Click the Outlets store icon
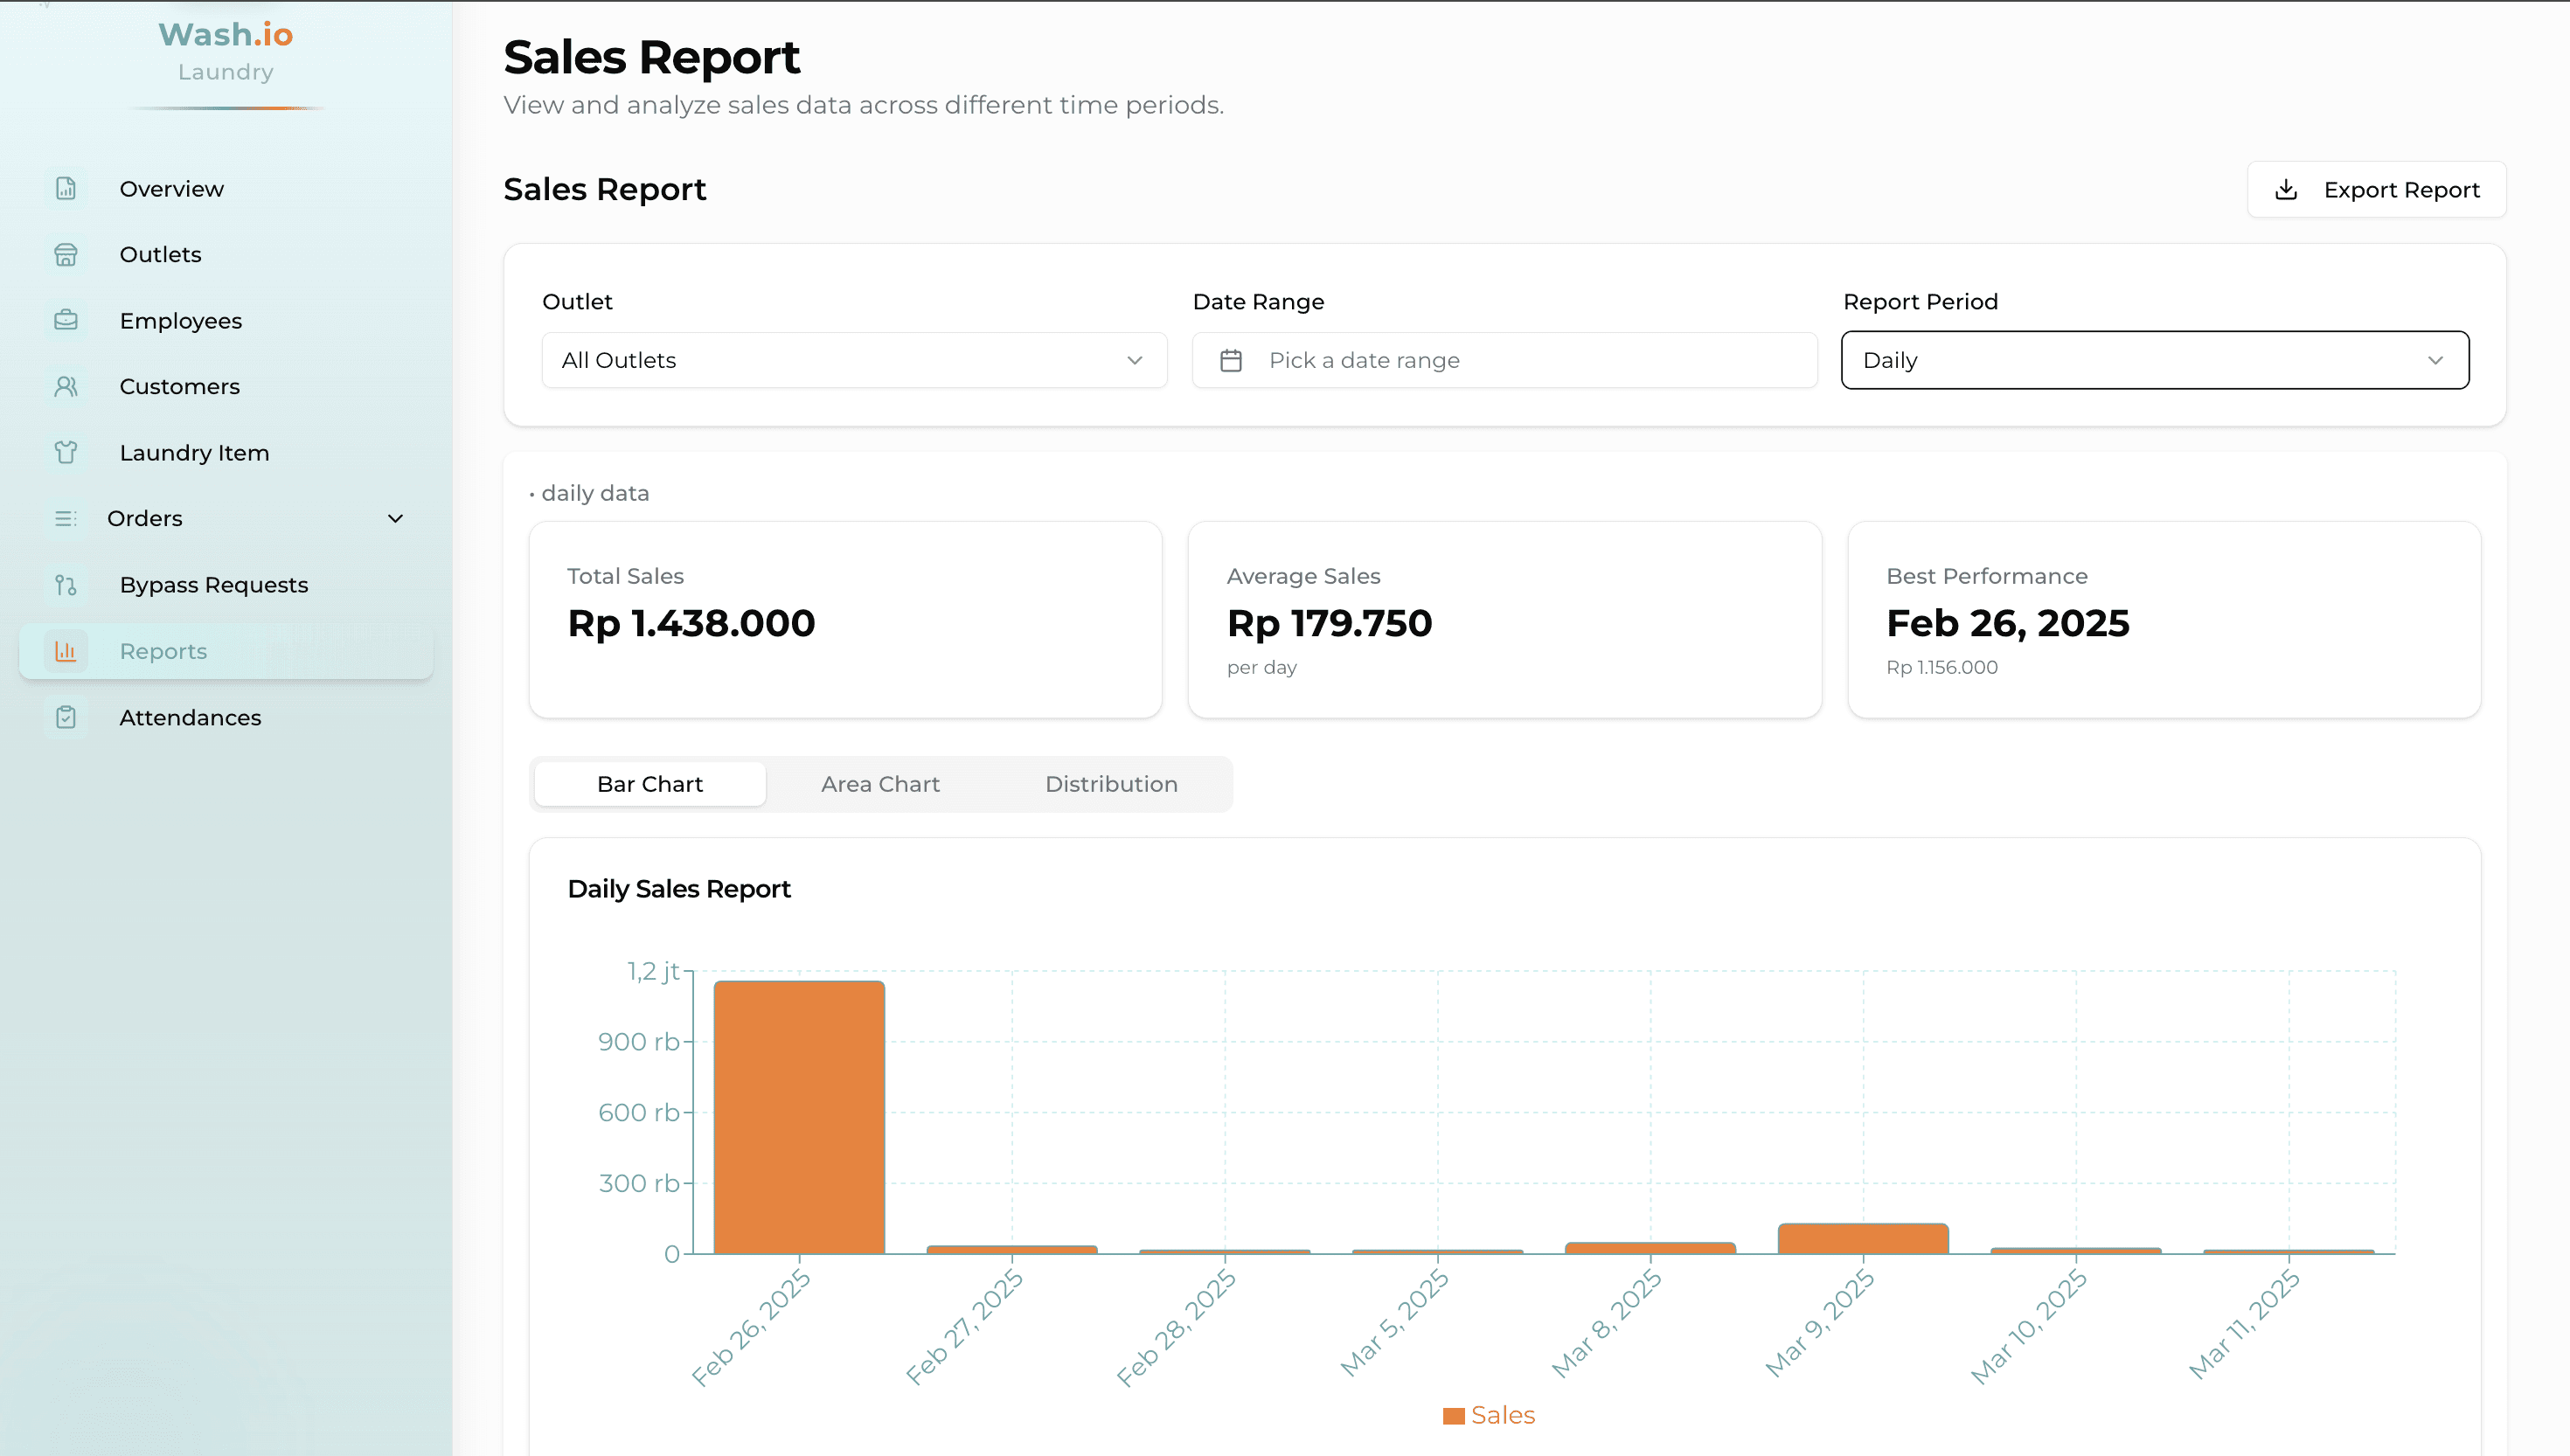The width and height of the screenshot is (2570, 1456). pos(65,254)
